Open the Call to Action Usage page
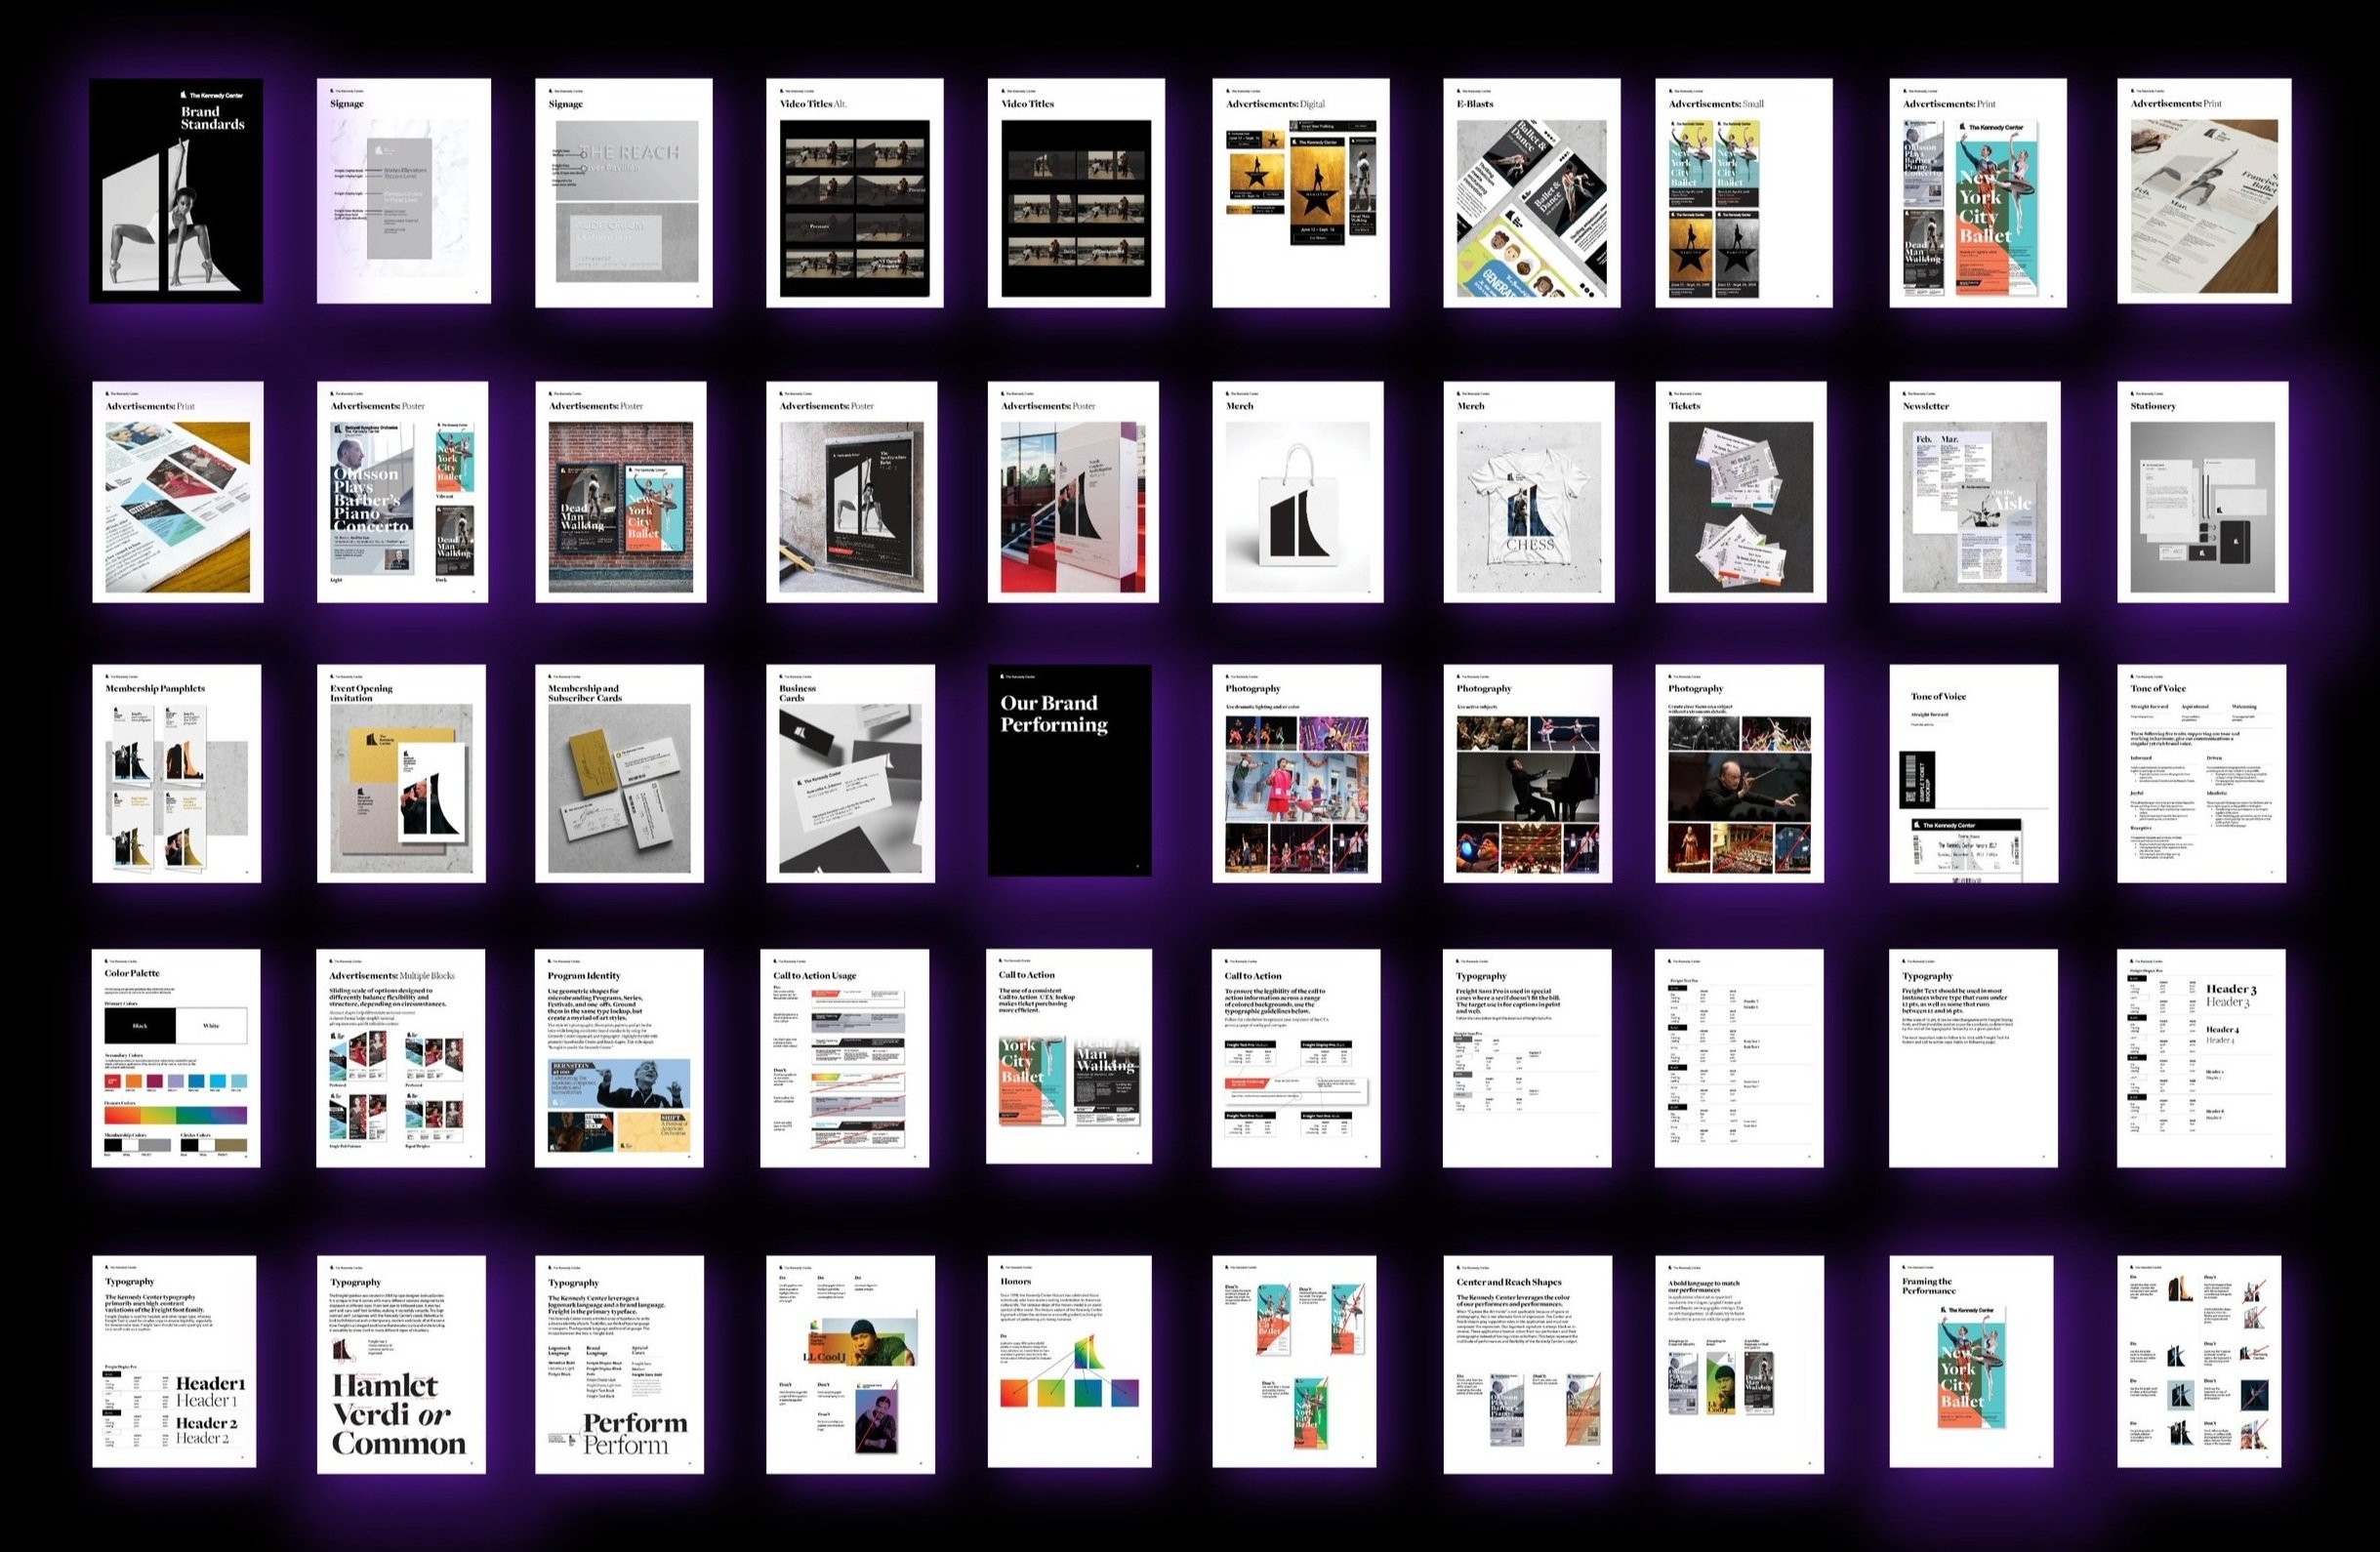 (845, 1058)
